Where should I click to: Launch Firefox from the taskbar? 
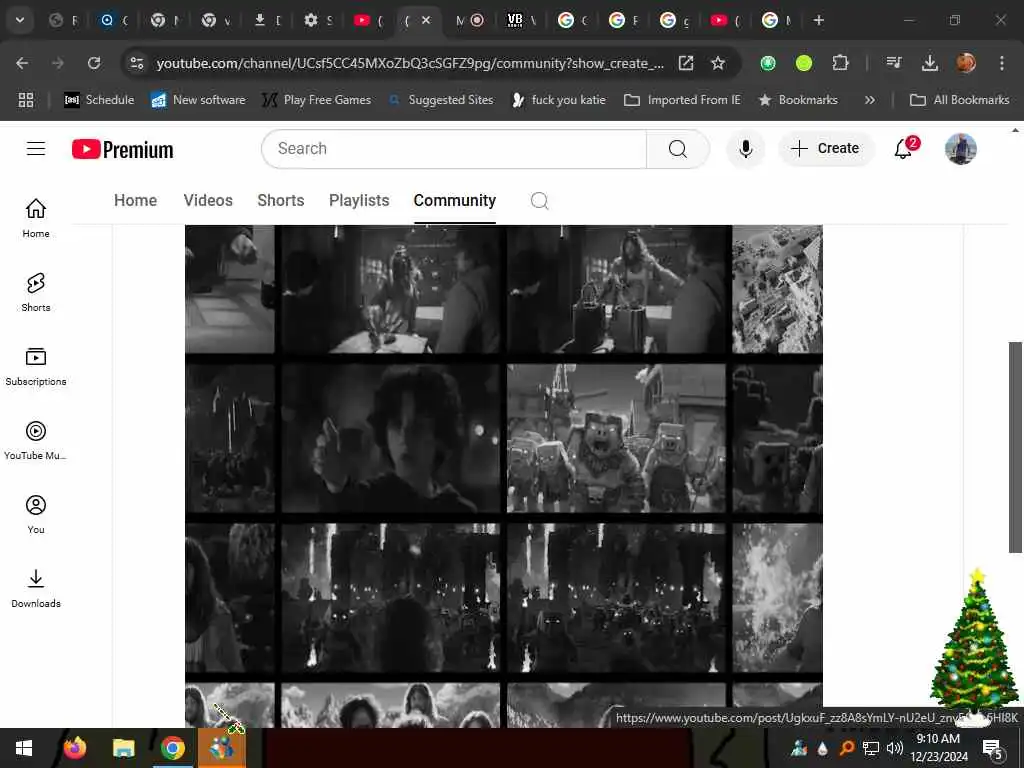pos(74,748)
